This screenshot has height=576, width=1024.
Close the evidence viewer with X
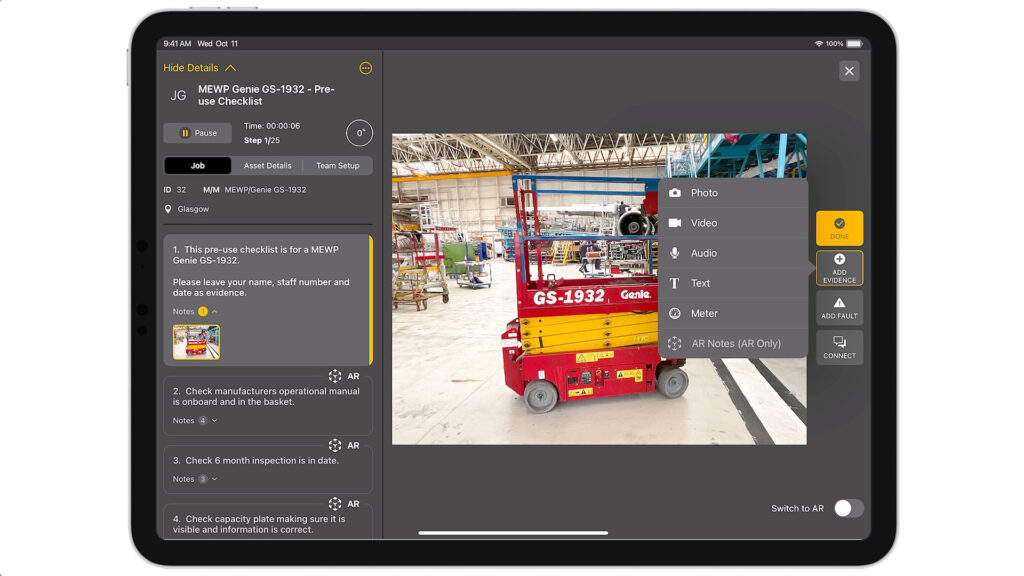849,71
